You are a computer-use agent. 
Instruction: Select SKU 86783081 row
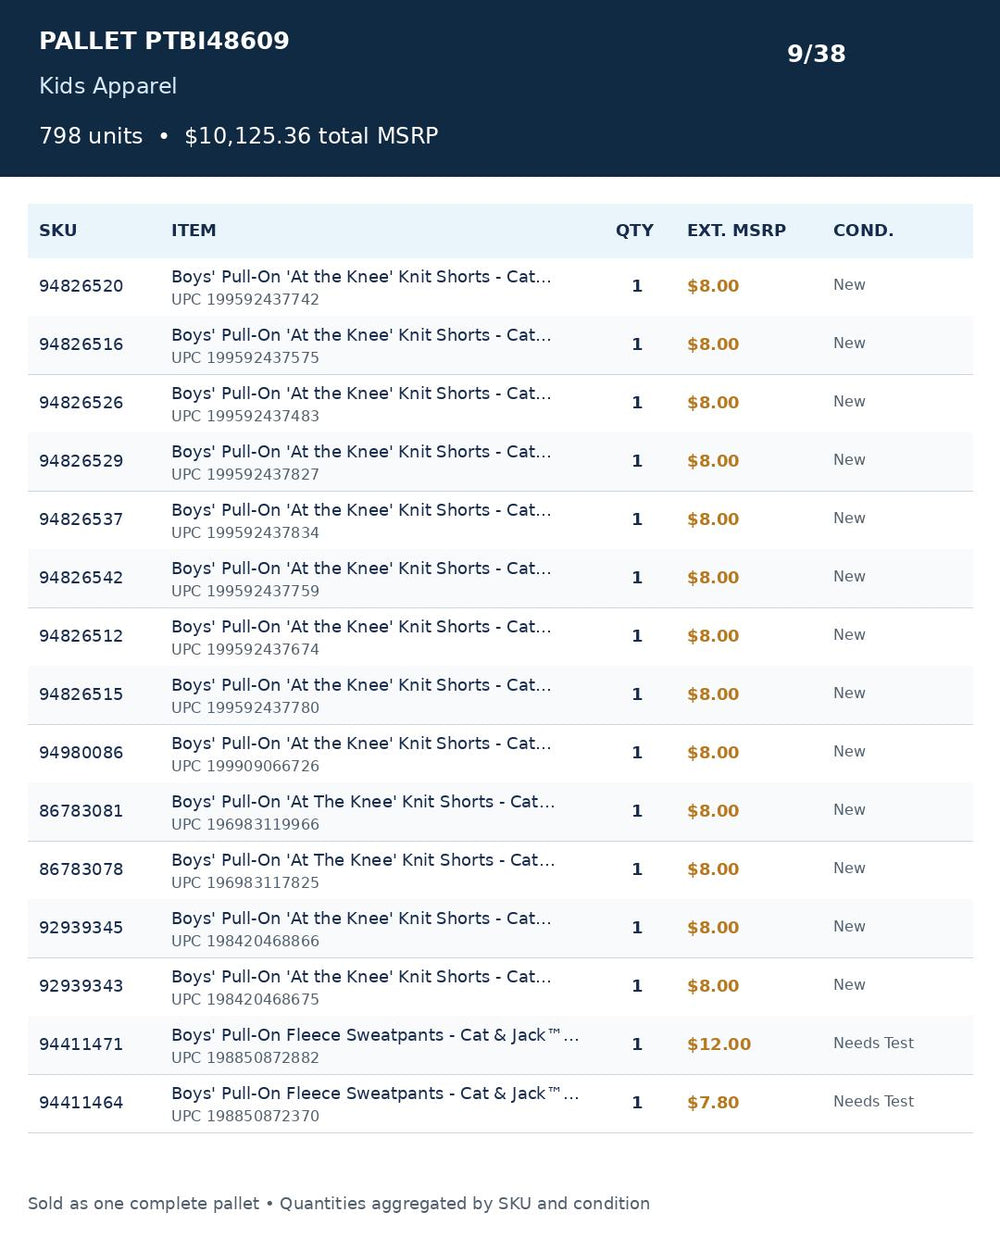pyautogui.click(x=500, y=812)
